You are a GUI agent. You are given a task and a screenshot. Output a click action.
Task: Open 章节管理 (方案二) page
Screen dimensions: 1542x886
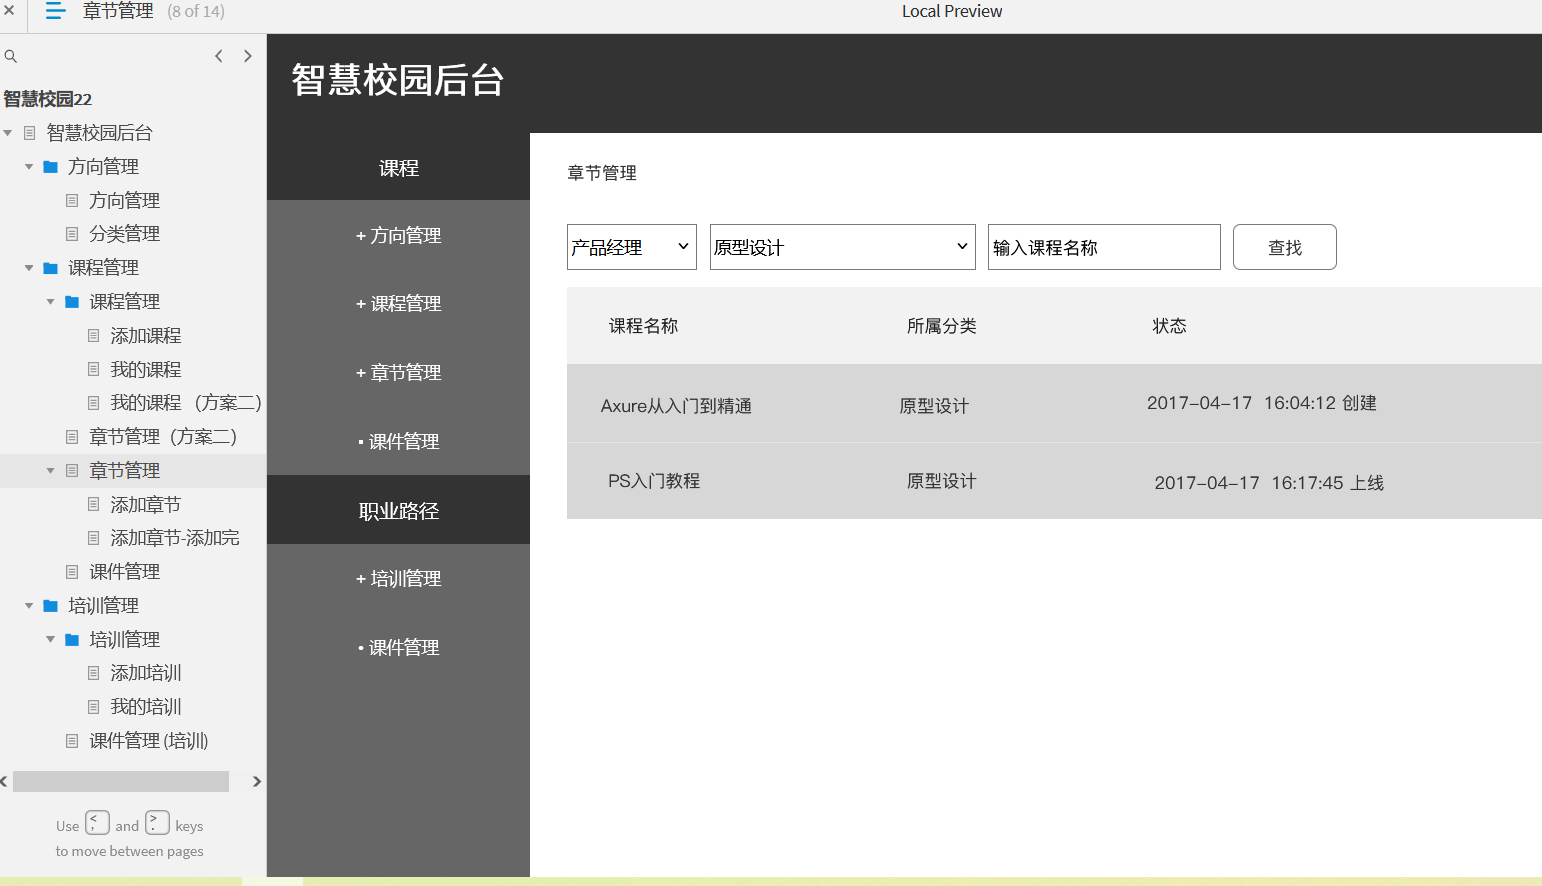pos(163,437)
